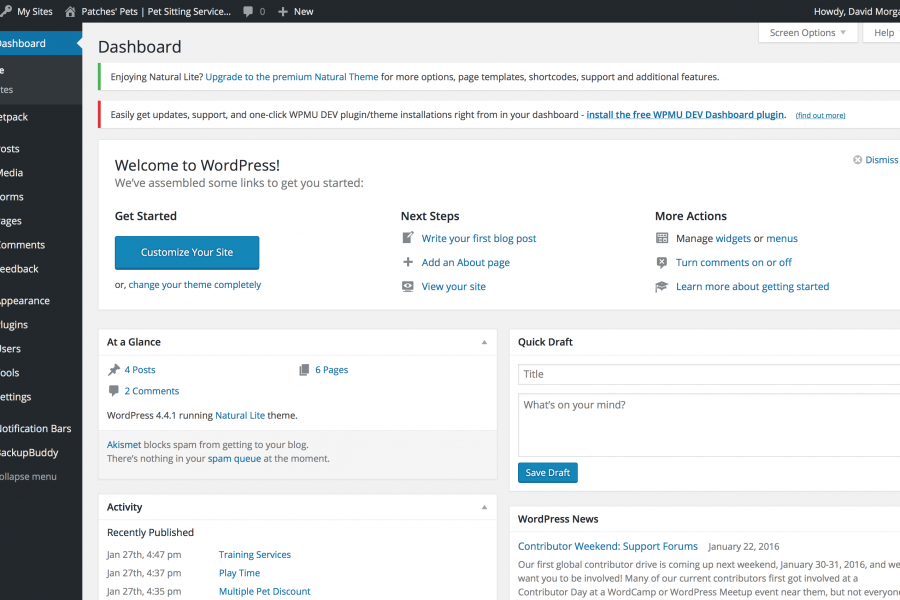Click the View your site link

pyautogui.click(x=453, y=287)
